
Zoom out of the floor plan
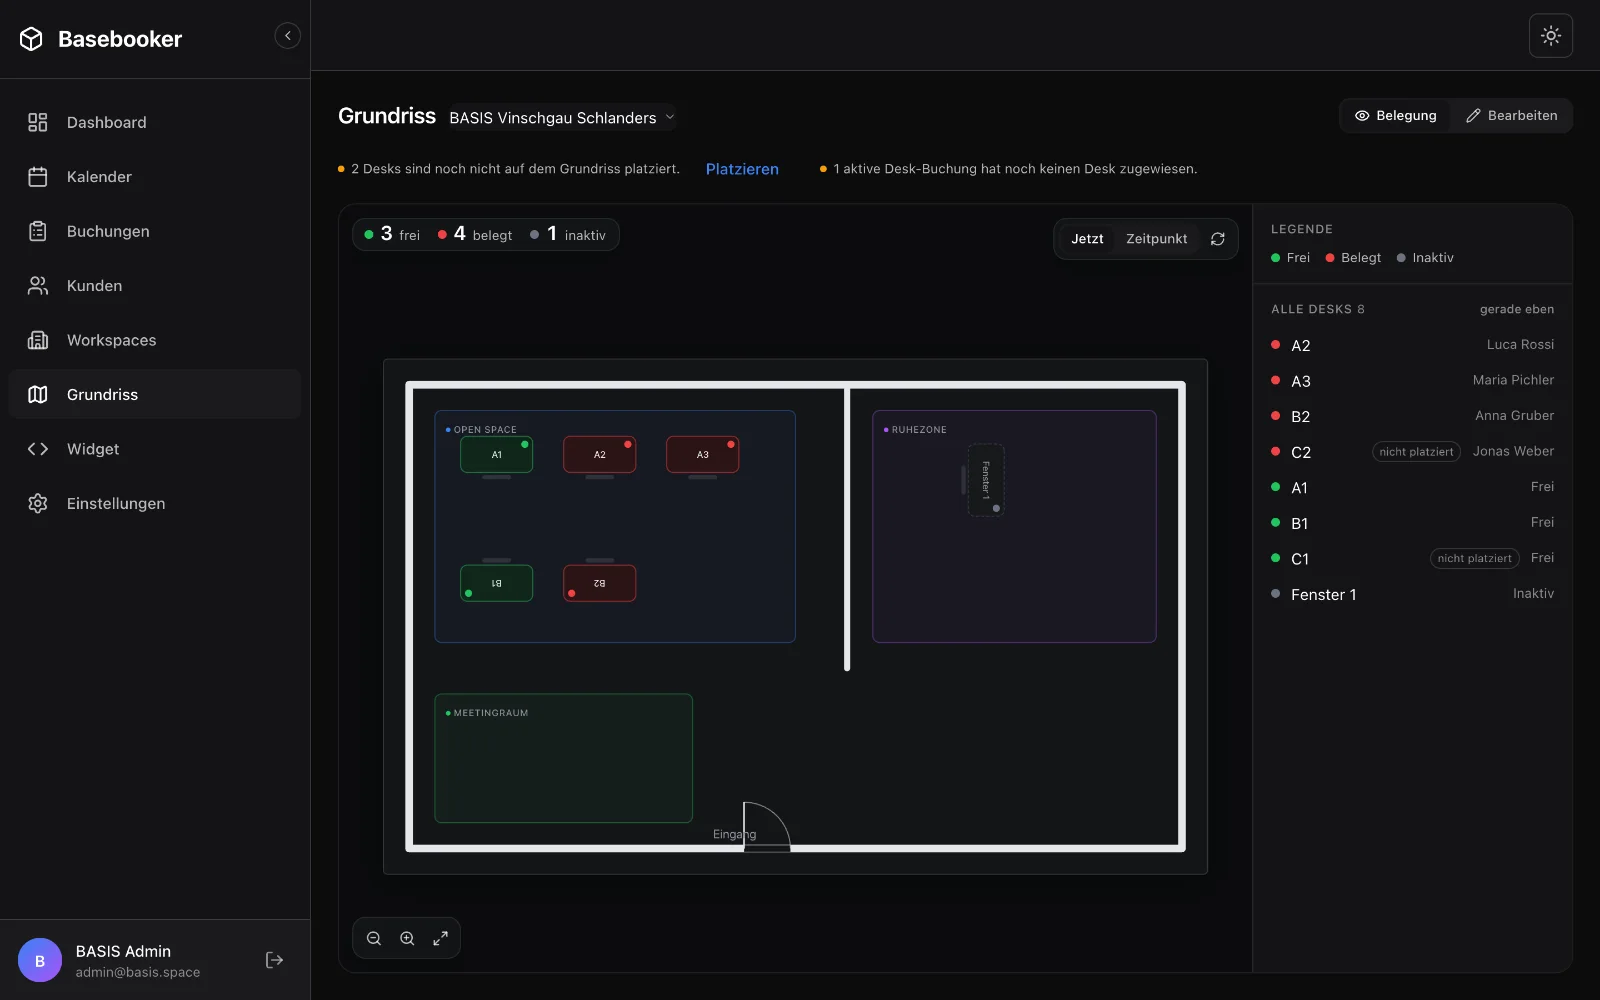[x=374, y=938]
